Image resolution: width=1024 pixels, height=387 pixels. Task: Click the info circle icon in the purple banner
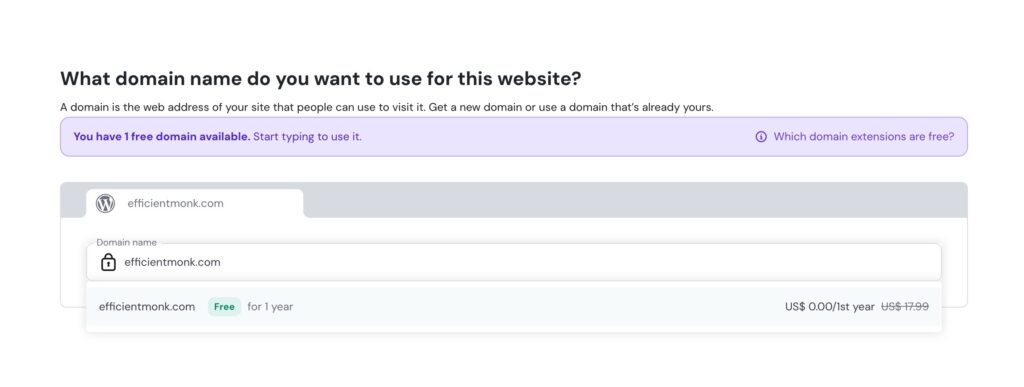[x=761, y=137]
